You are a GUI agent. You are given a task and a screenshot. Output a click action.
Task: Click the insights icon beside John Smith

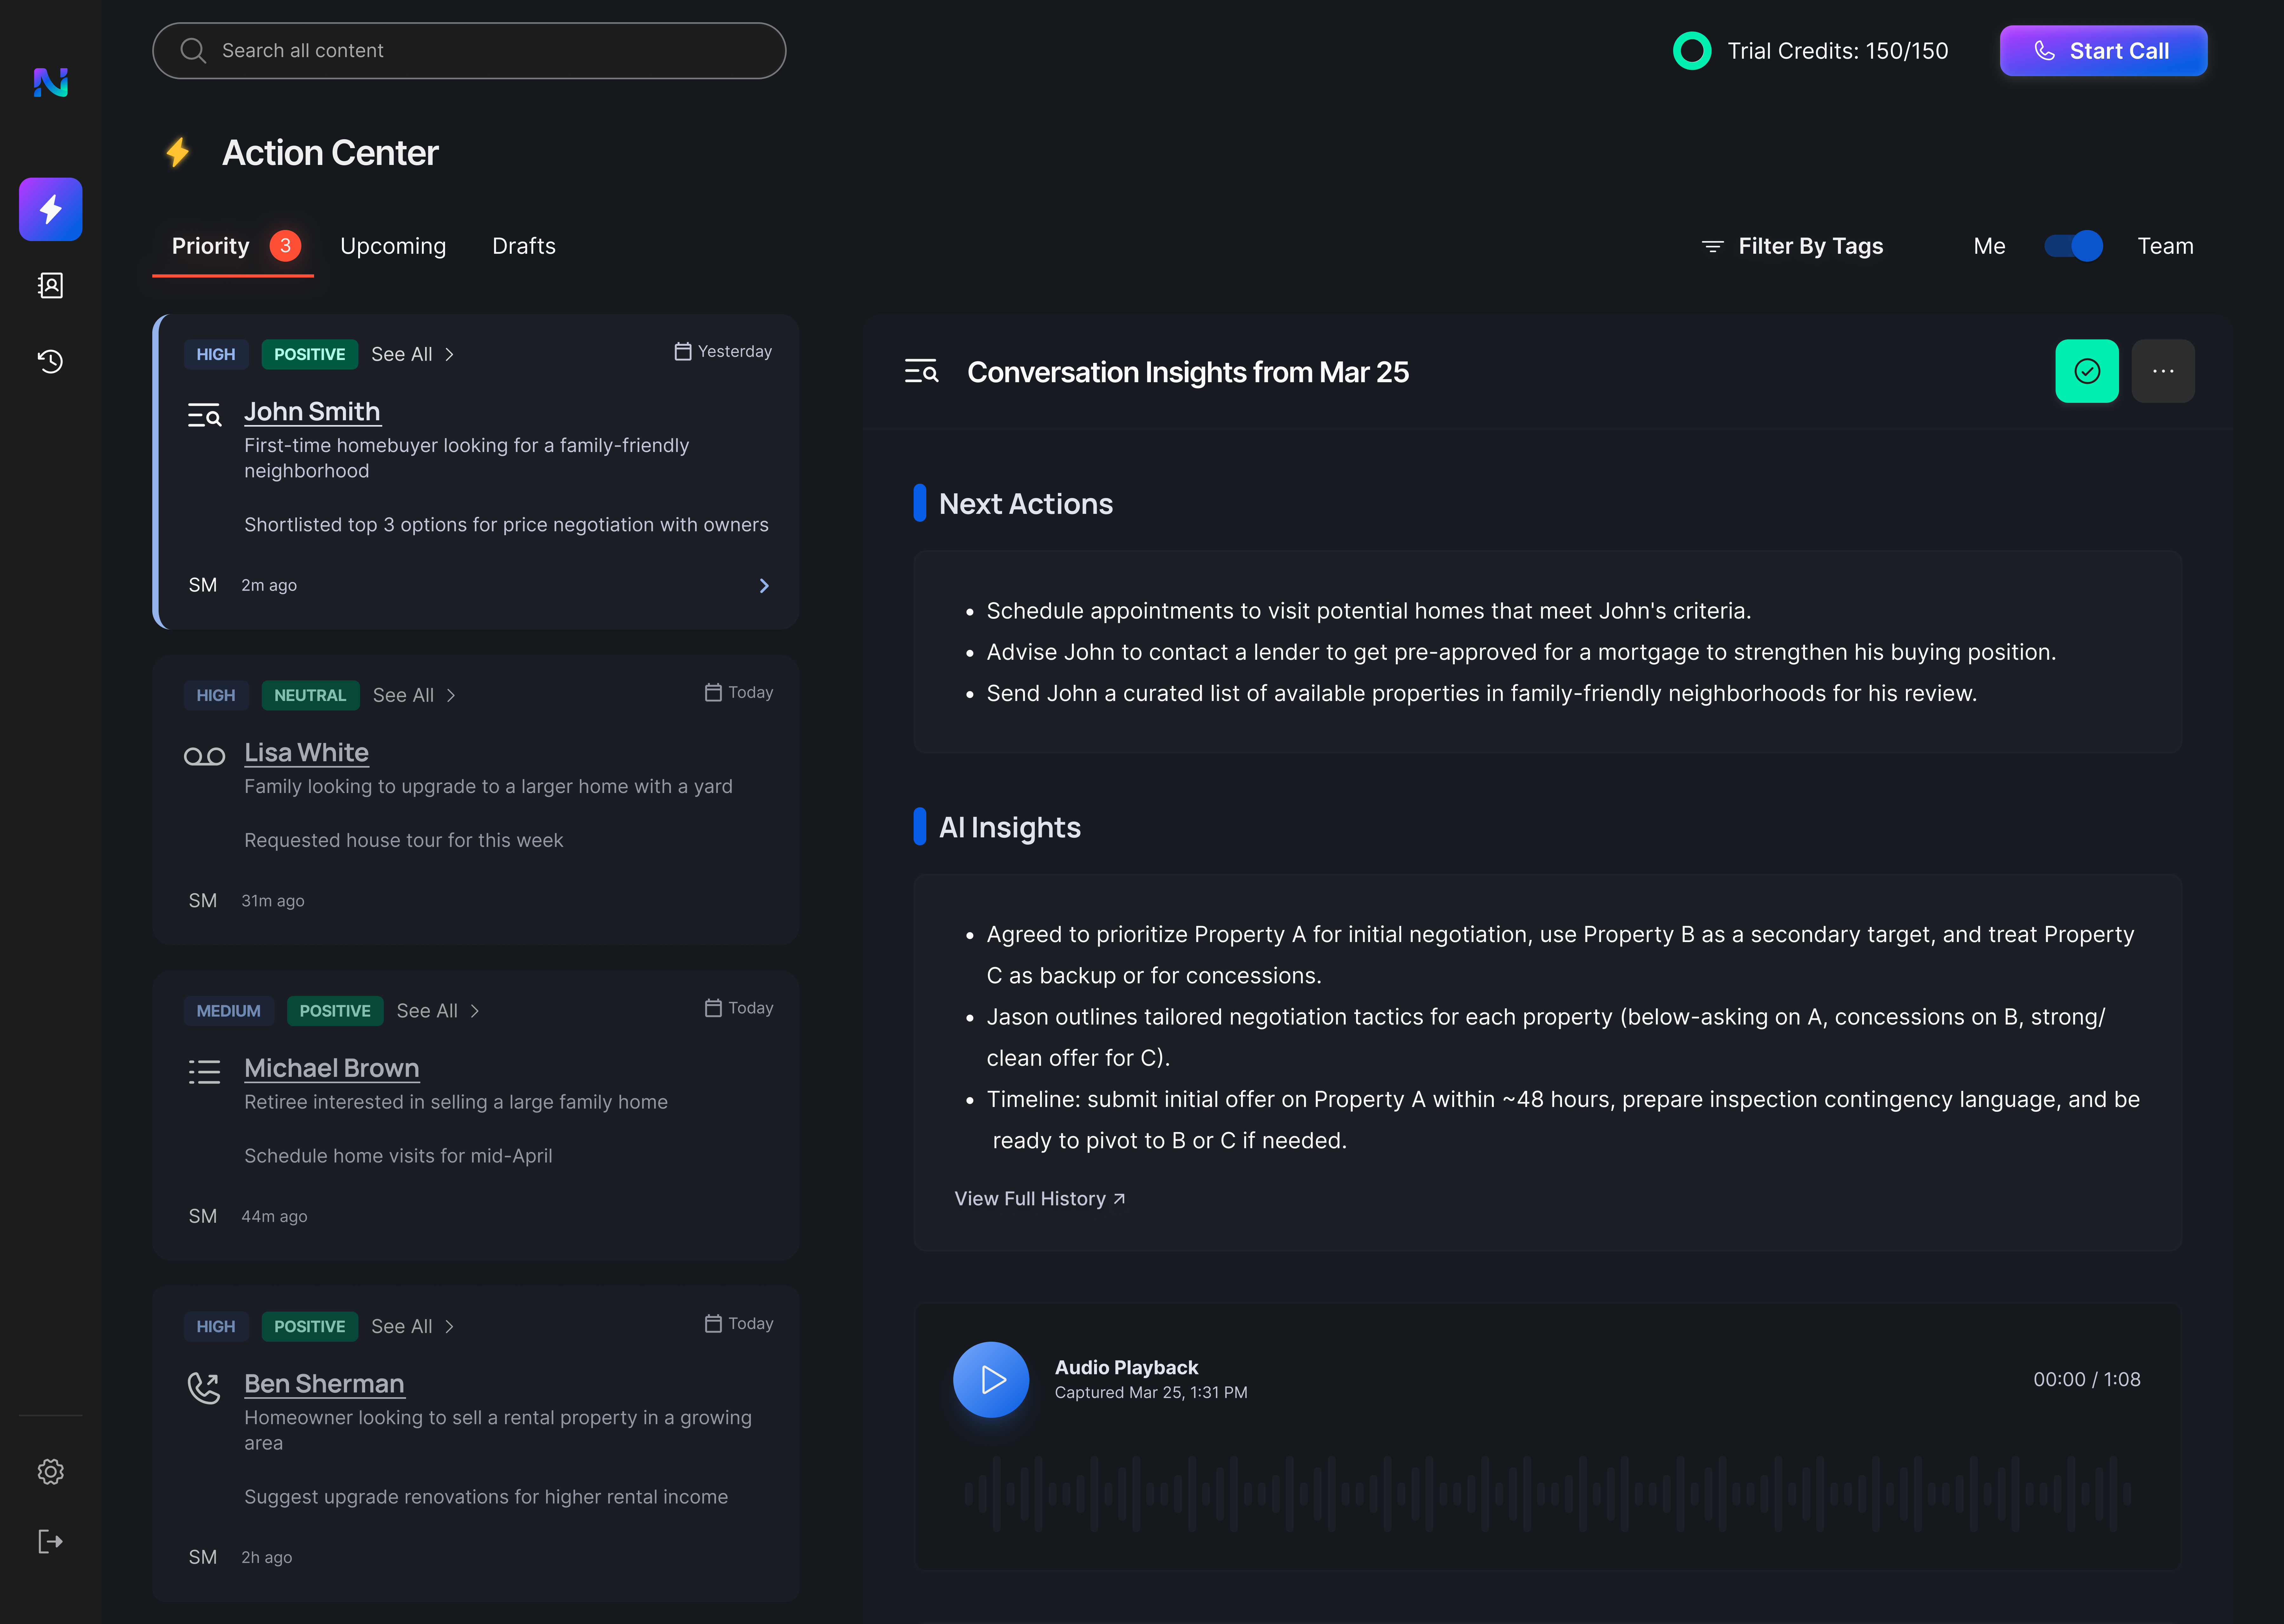coord(205,415)
